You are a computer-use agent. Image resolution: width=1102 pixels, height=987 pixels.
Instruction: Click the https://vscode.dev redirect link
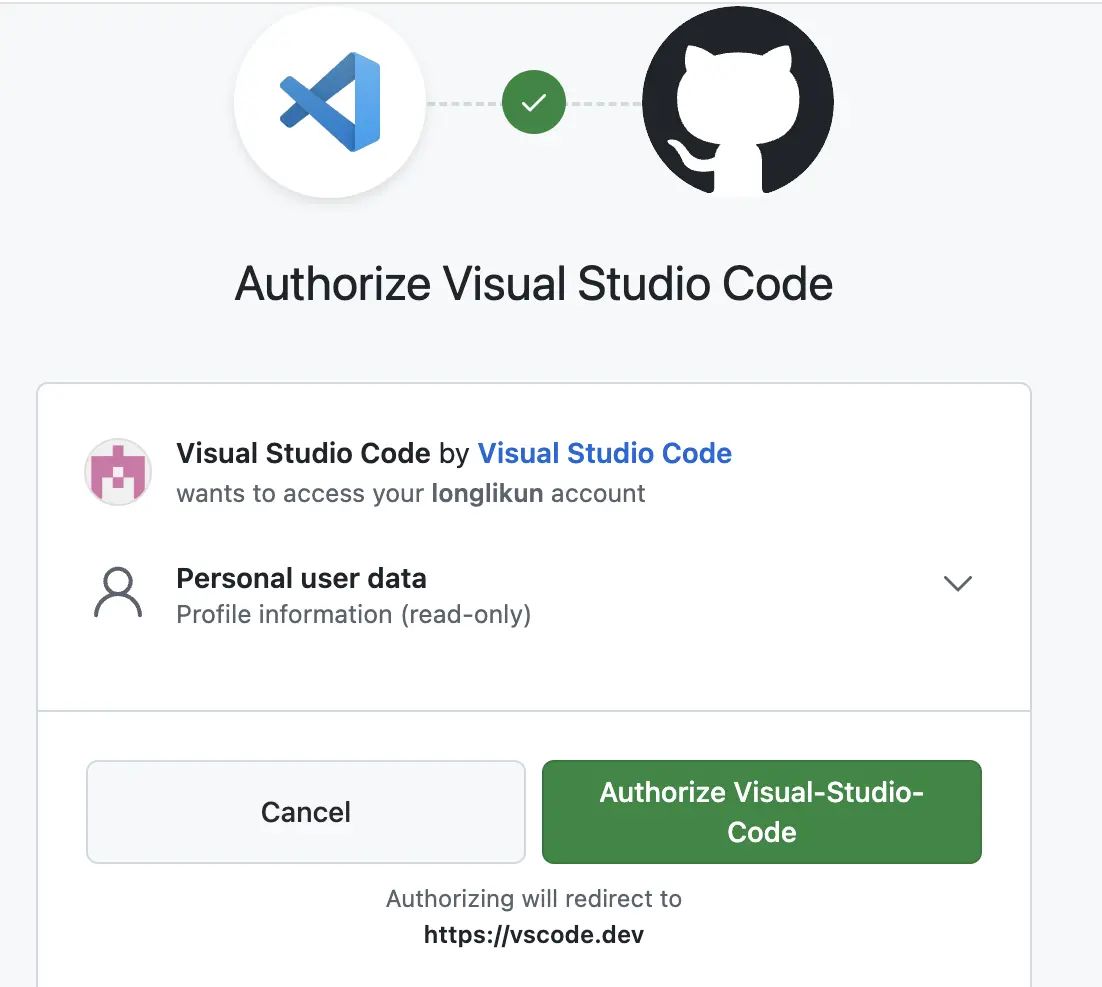535,934
